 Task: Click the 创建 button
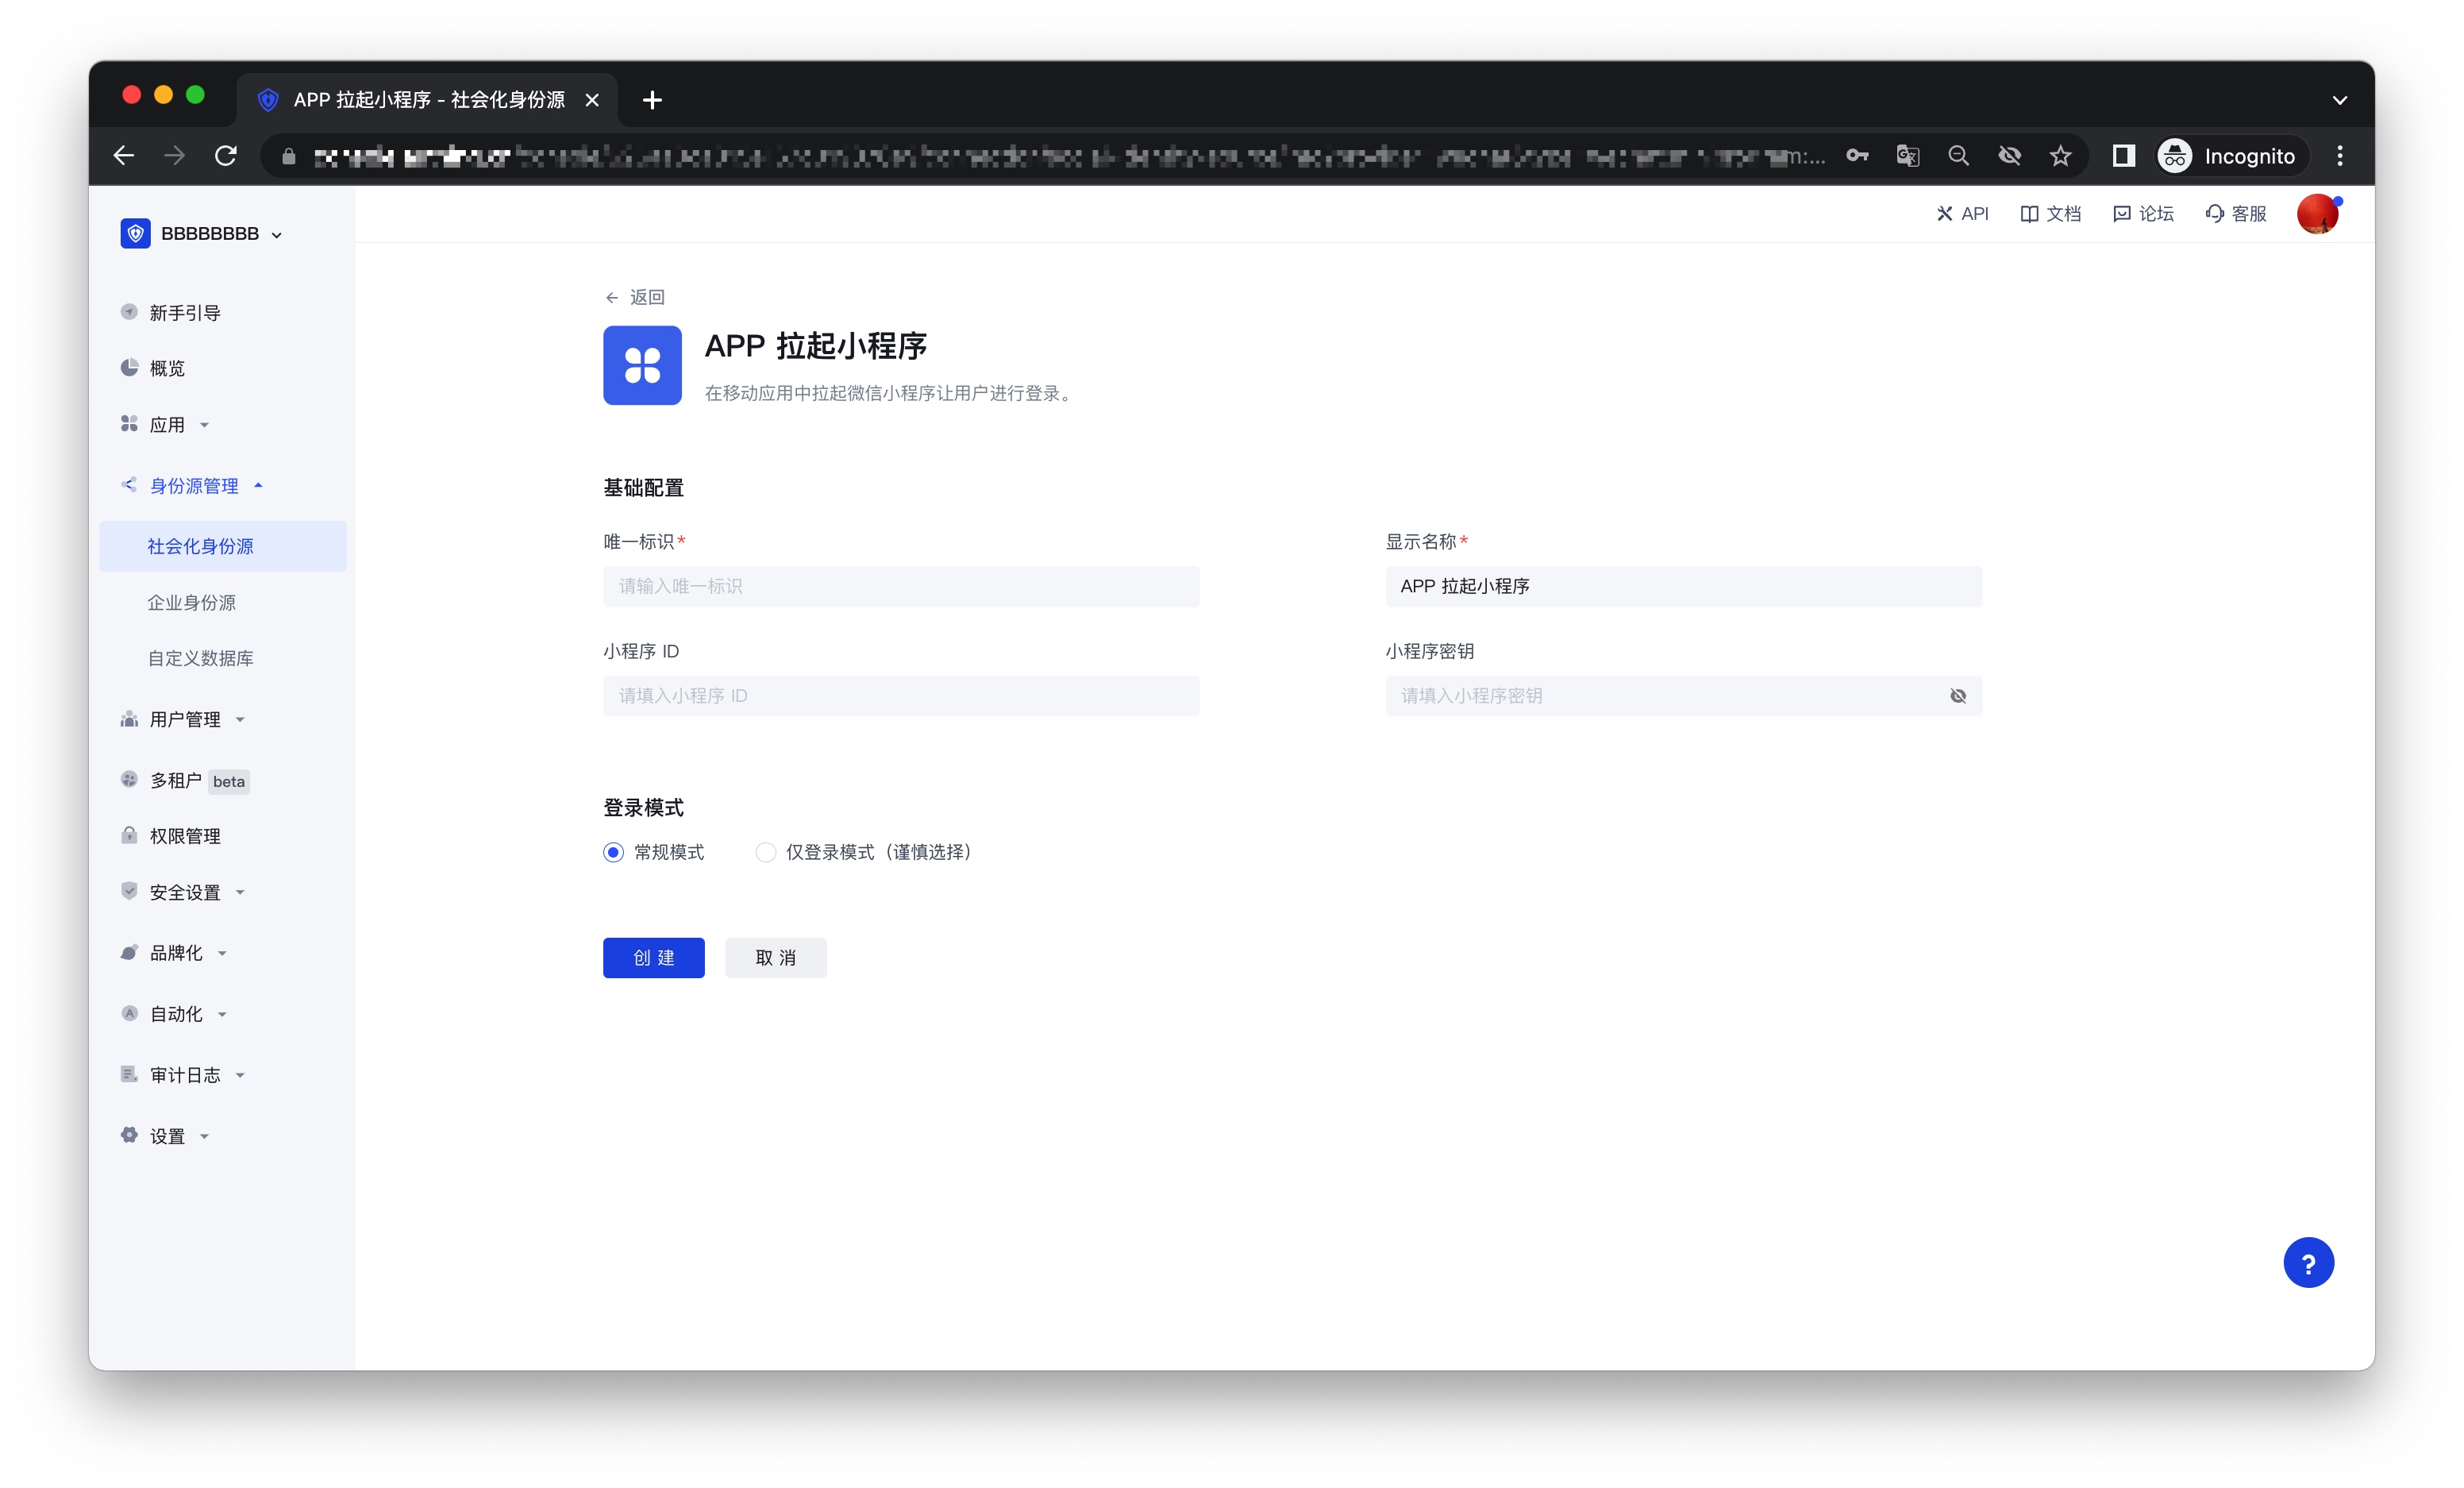pos(653,958)
